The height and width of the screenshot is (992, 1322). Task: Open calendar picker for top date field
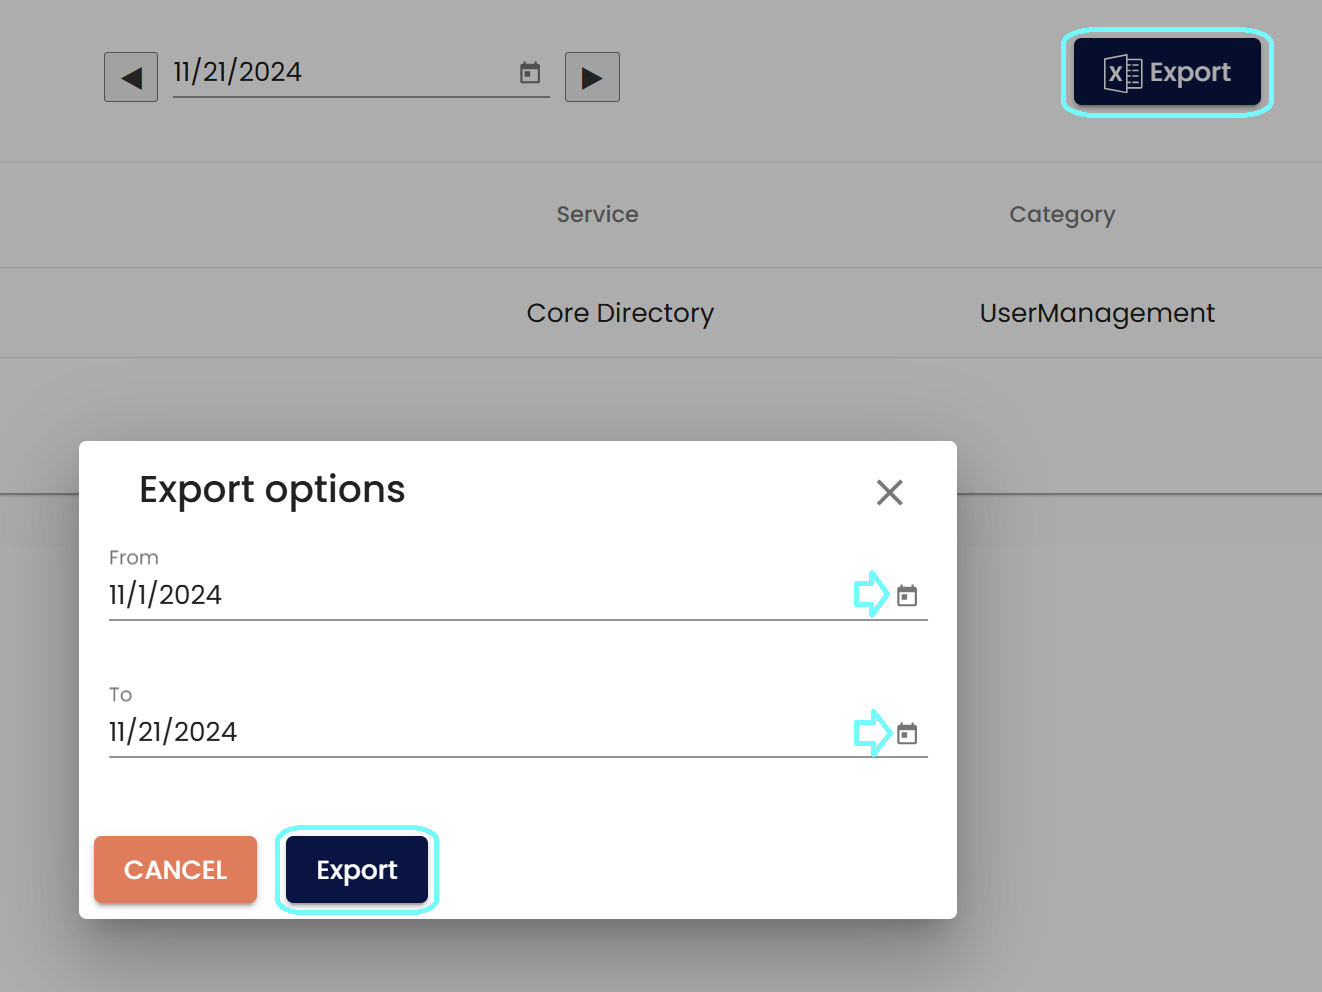click(x=530, y=73)
